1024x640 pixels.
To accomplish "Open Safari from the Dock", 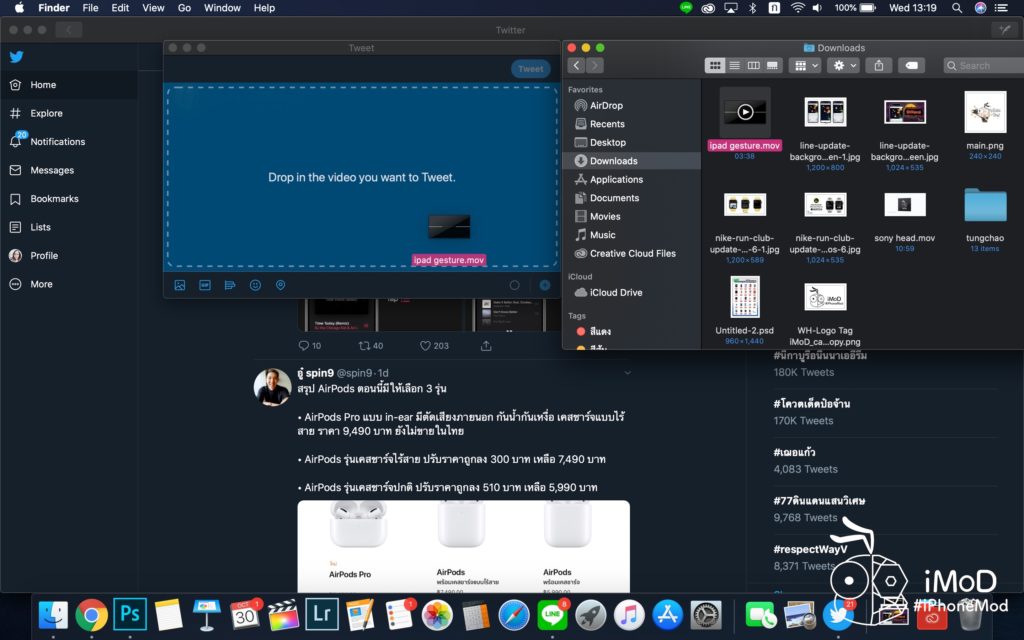I will [x=514, y=615].
